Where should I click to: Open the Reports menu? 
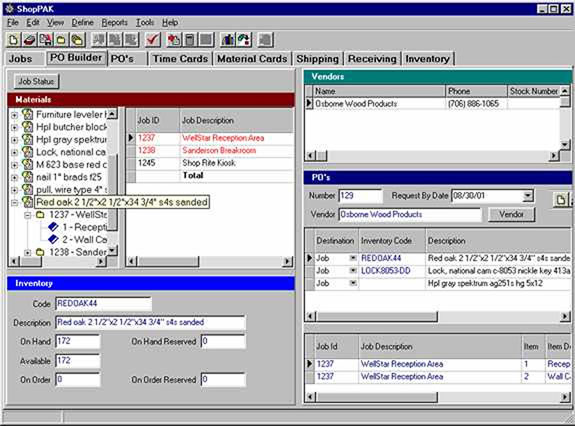point(114,23)
